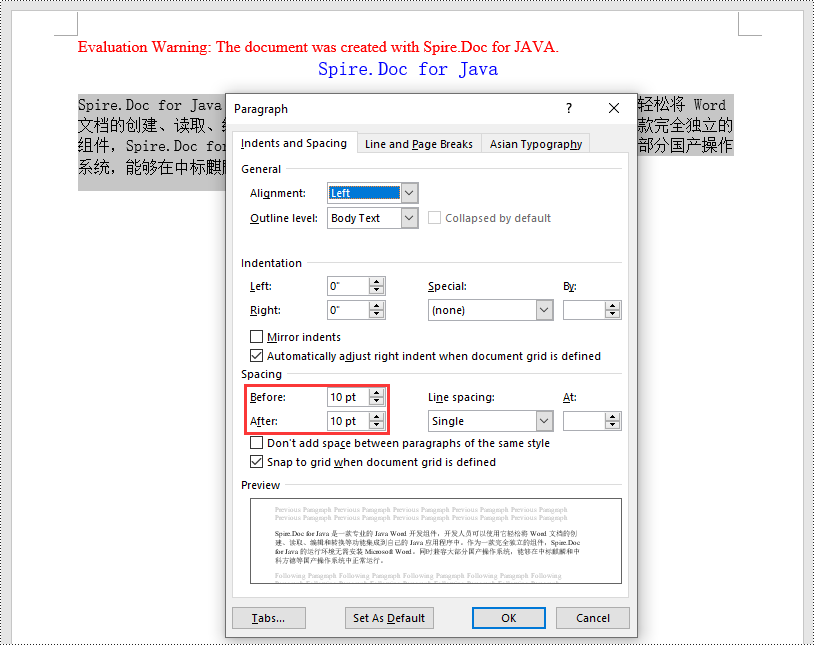Click the Right indentation input field

pyautogui.click(x=348, y=310)
